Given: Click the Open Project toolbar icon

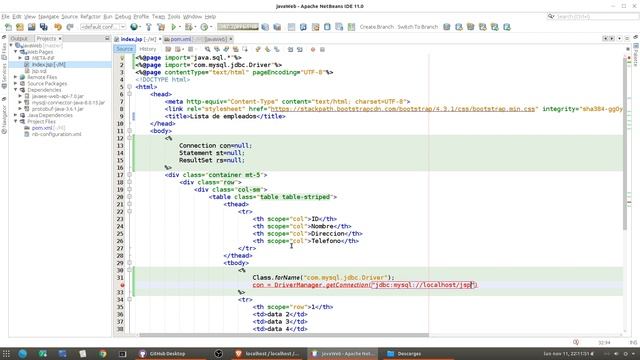Looking at the screenshot, I should 31,27.
